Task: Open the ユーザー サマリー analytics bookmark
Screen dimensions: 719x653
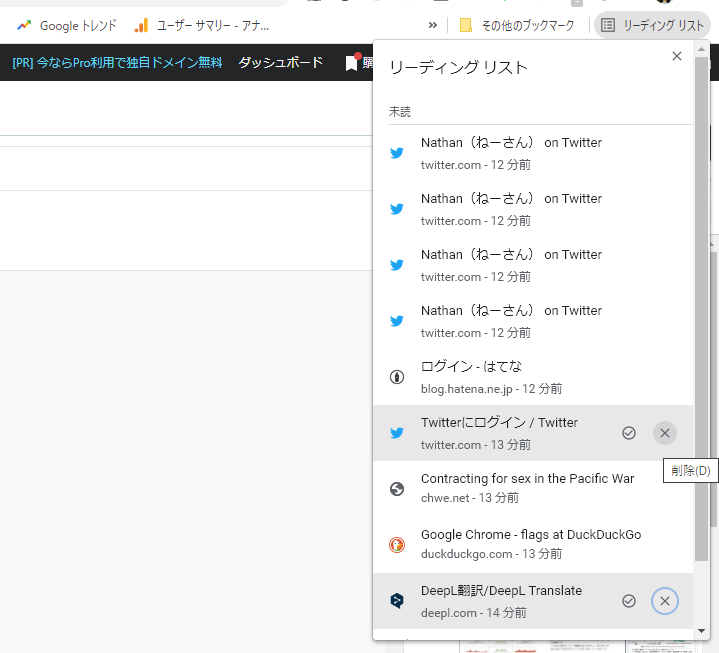Action: tap(202, 26)
